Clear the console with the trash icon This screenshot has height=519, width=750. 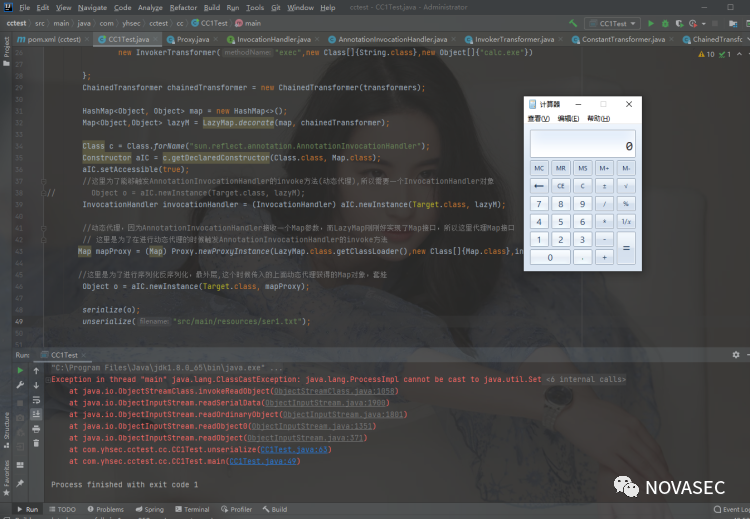pos(36,443)
